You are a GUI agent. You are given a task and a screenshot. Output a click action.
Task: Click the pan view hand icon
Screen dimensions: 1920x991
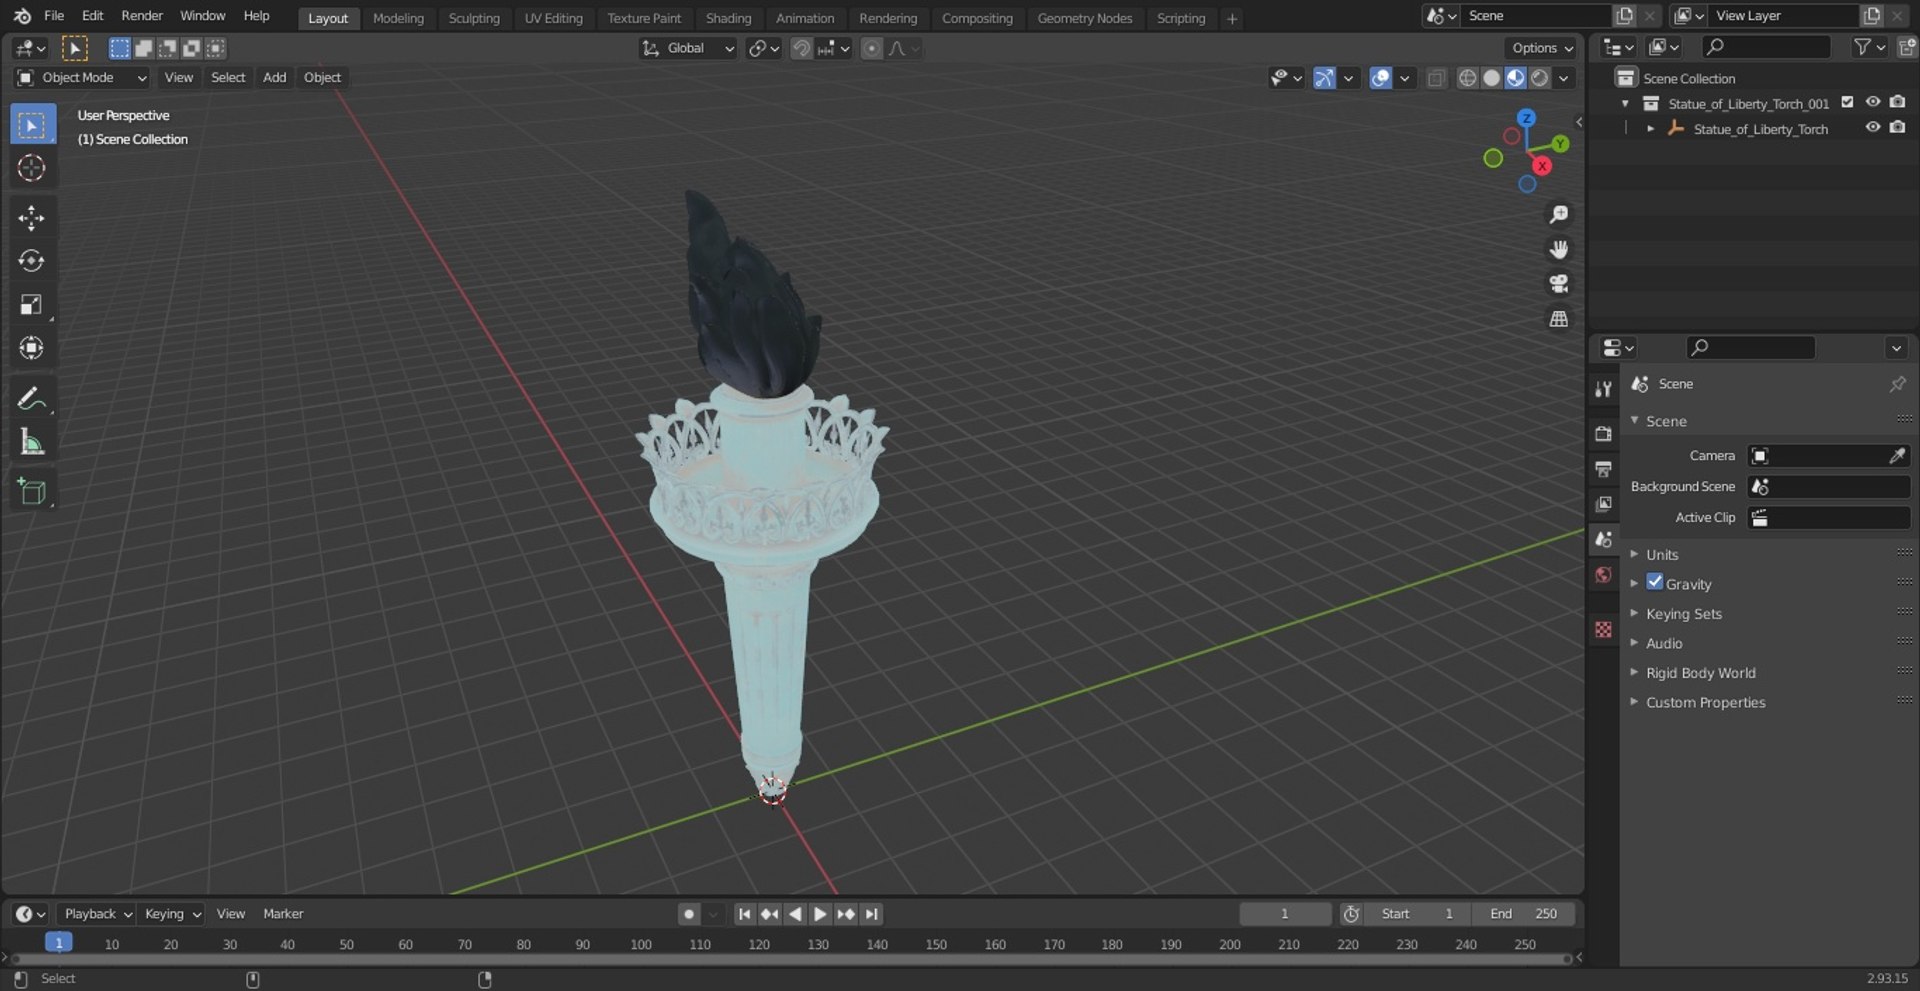[1558, 250]
